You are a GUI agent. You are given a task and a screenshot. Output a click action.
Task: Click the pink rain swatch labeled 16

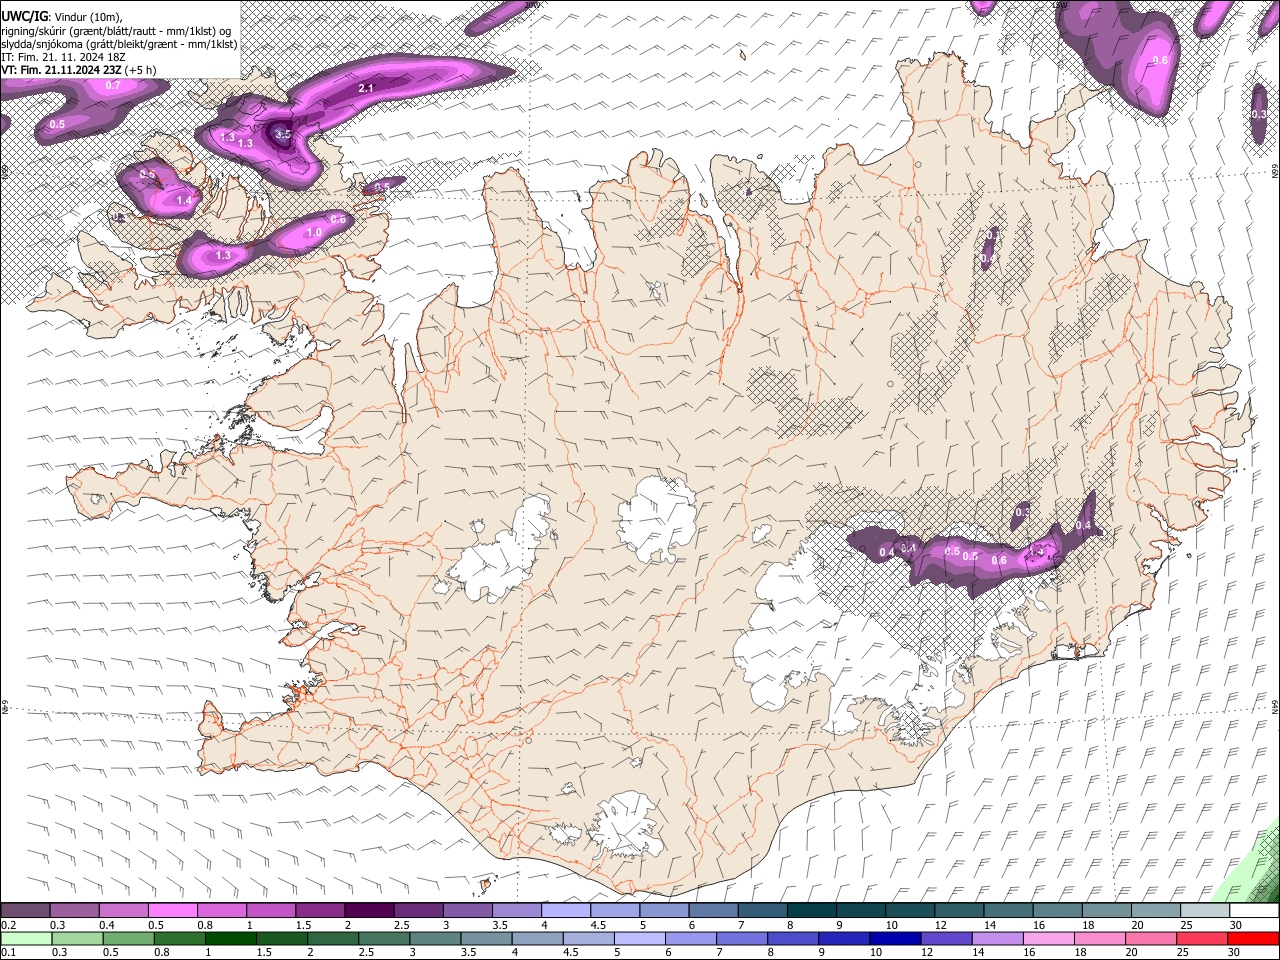pos(1048,938)
